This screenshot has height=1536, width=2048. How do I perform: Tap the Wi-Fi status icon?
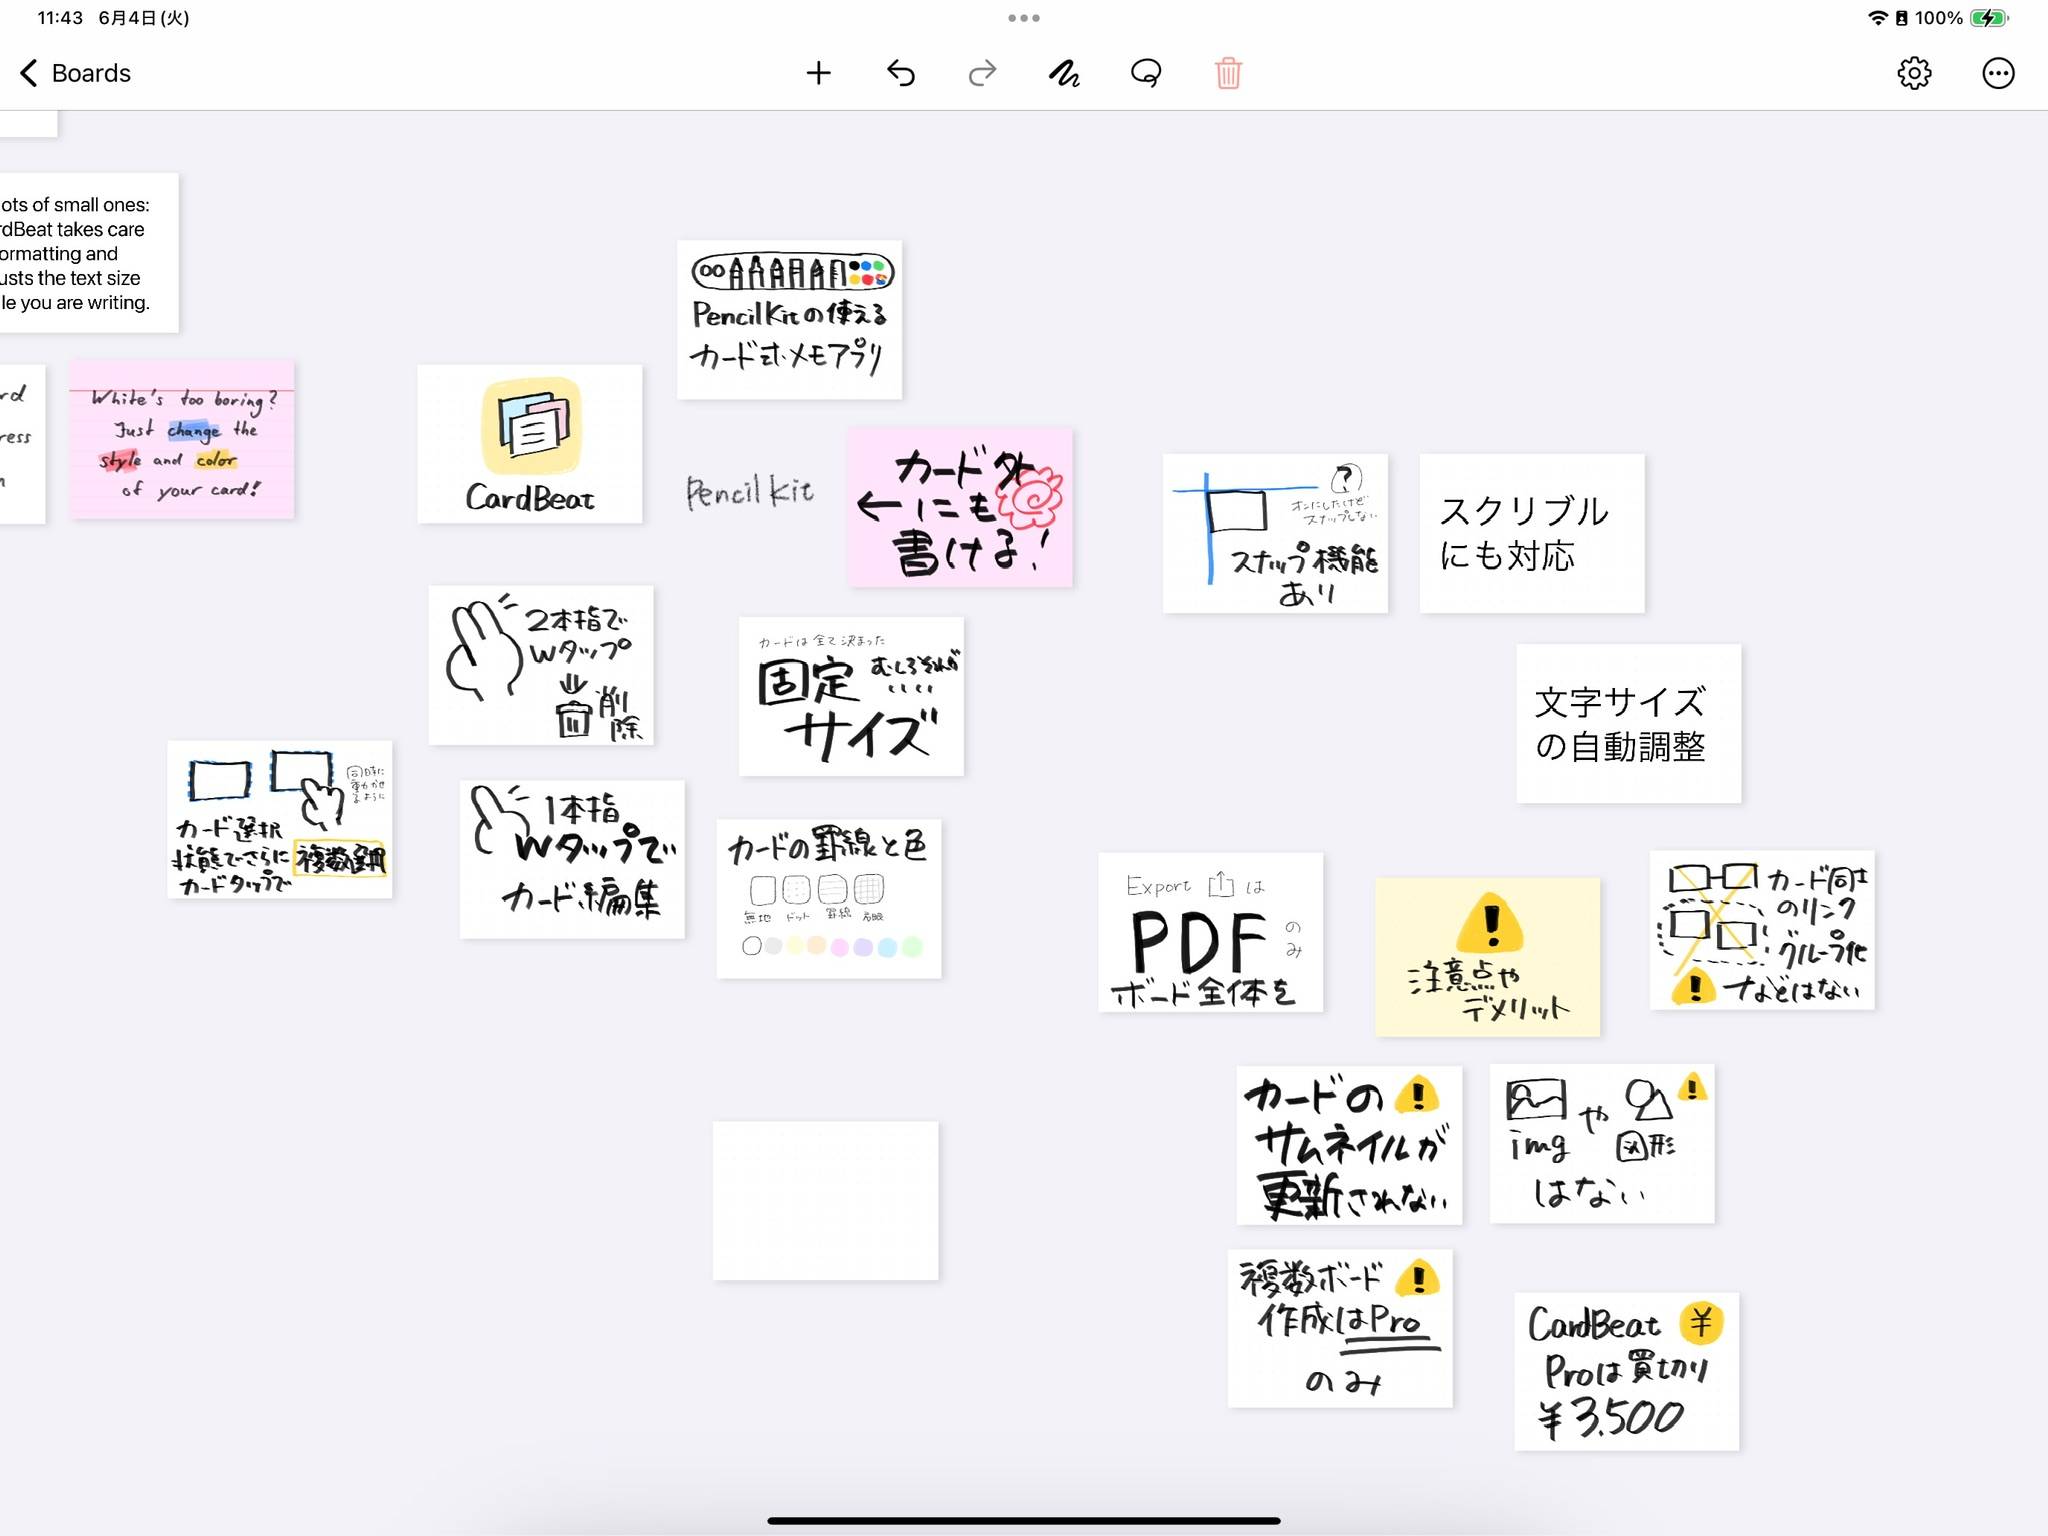pyautogui.click(x=1877, y=18)
